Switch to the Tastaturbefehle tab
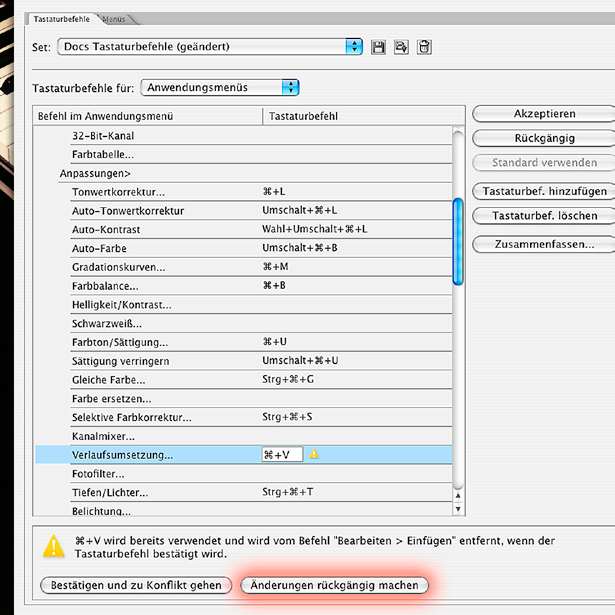The width and height of the screenshot is (615, 615). (x=62, y=19)
